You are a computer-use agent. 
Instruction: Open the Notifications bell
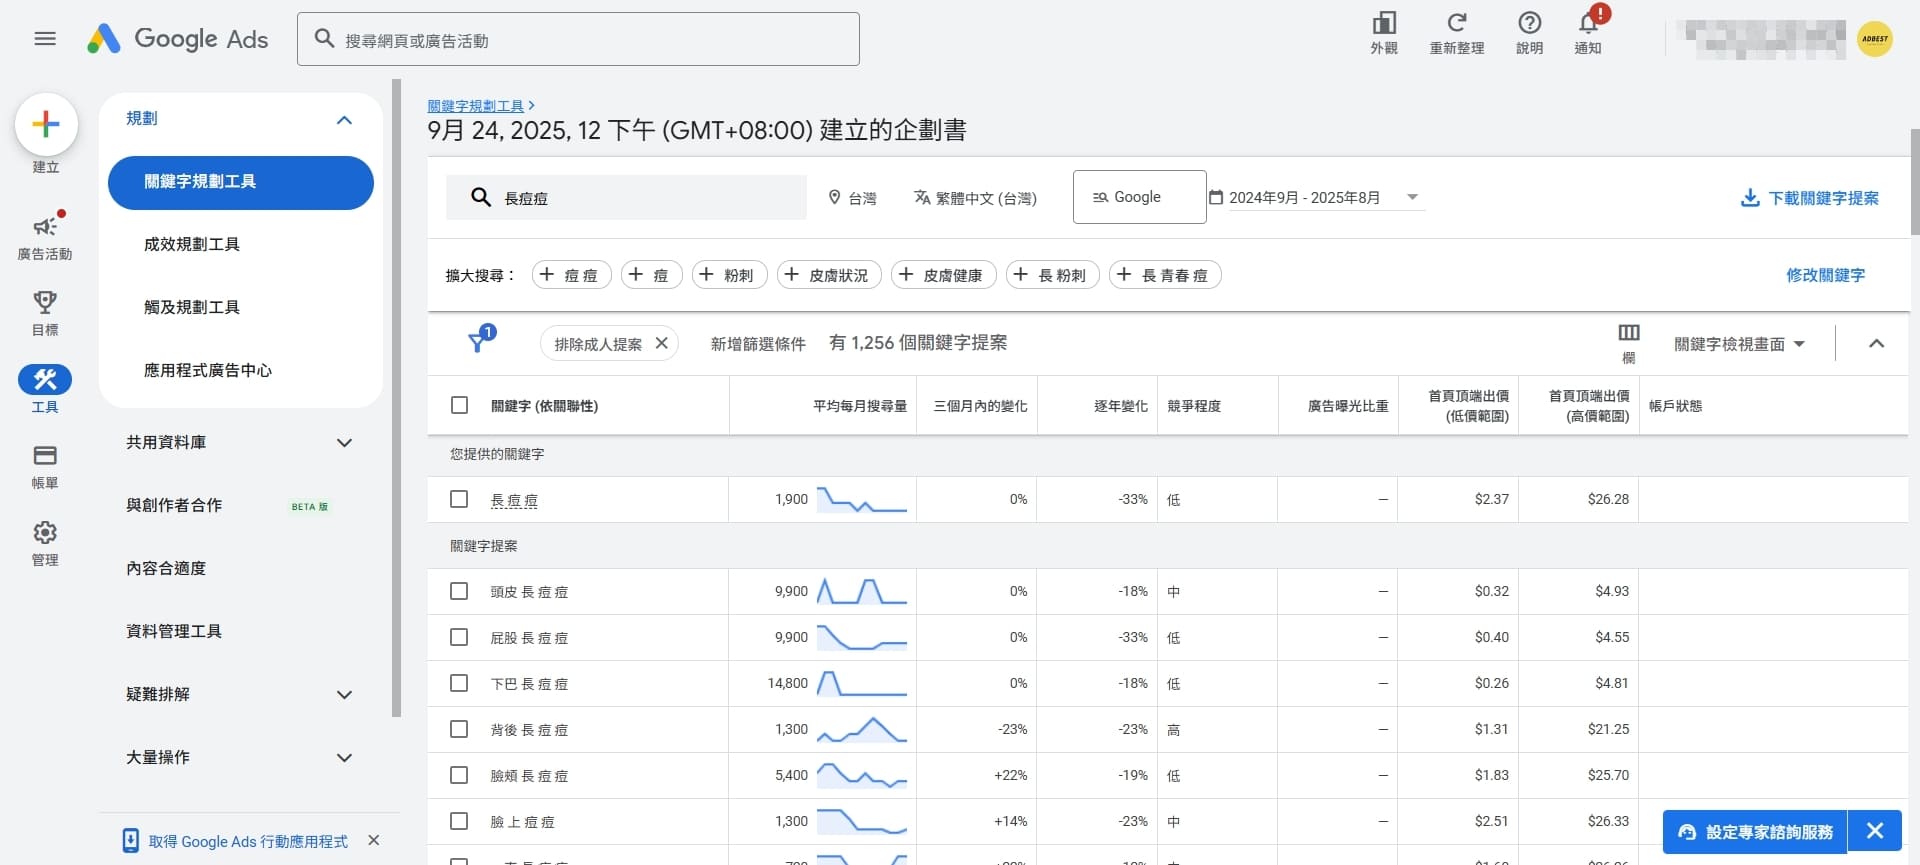[1588, 23]
